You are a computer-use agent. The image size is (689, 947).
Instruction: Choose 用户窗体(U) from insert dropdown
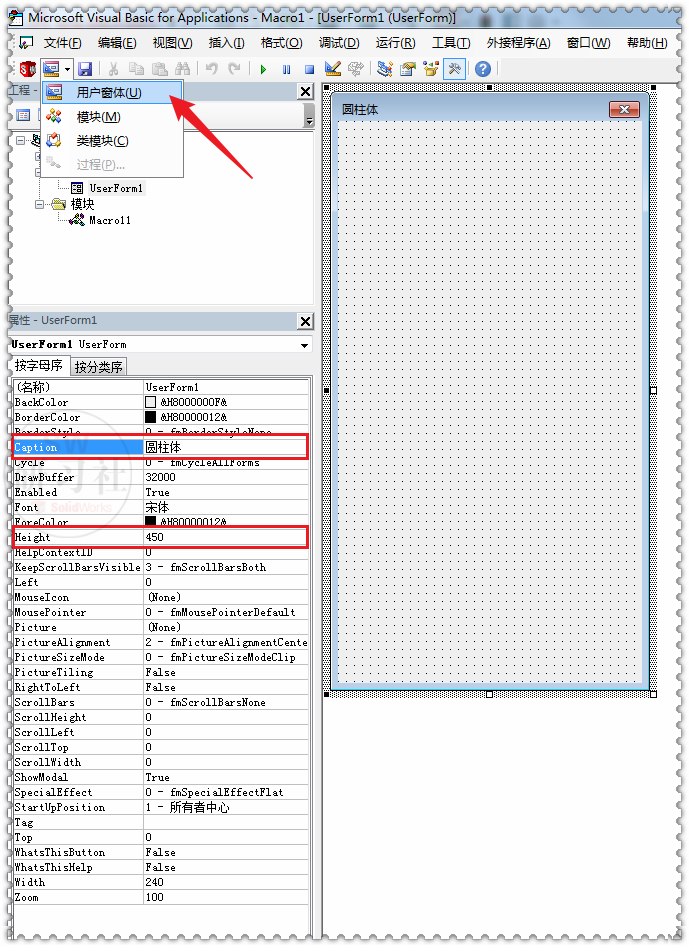pyautogui.click(x=112, y=92)
